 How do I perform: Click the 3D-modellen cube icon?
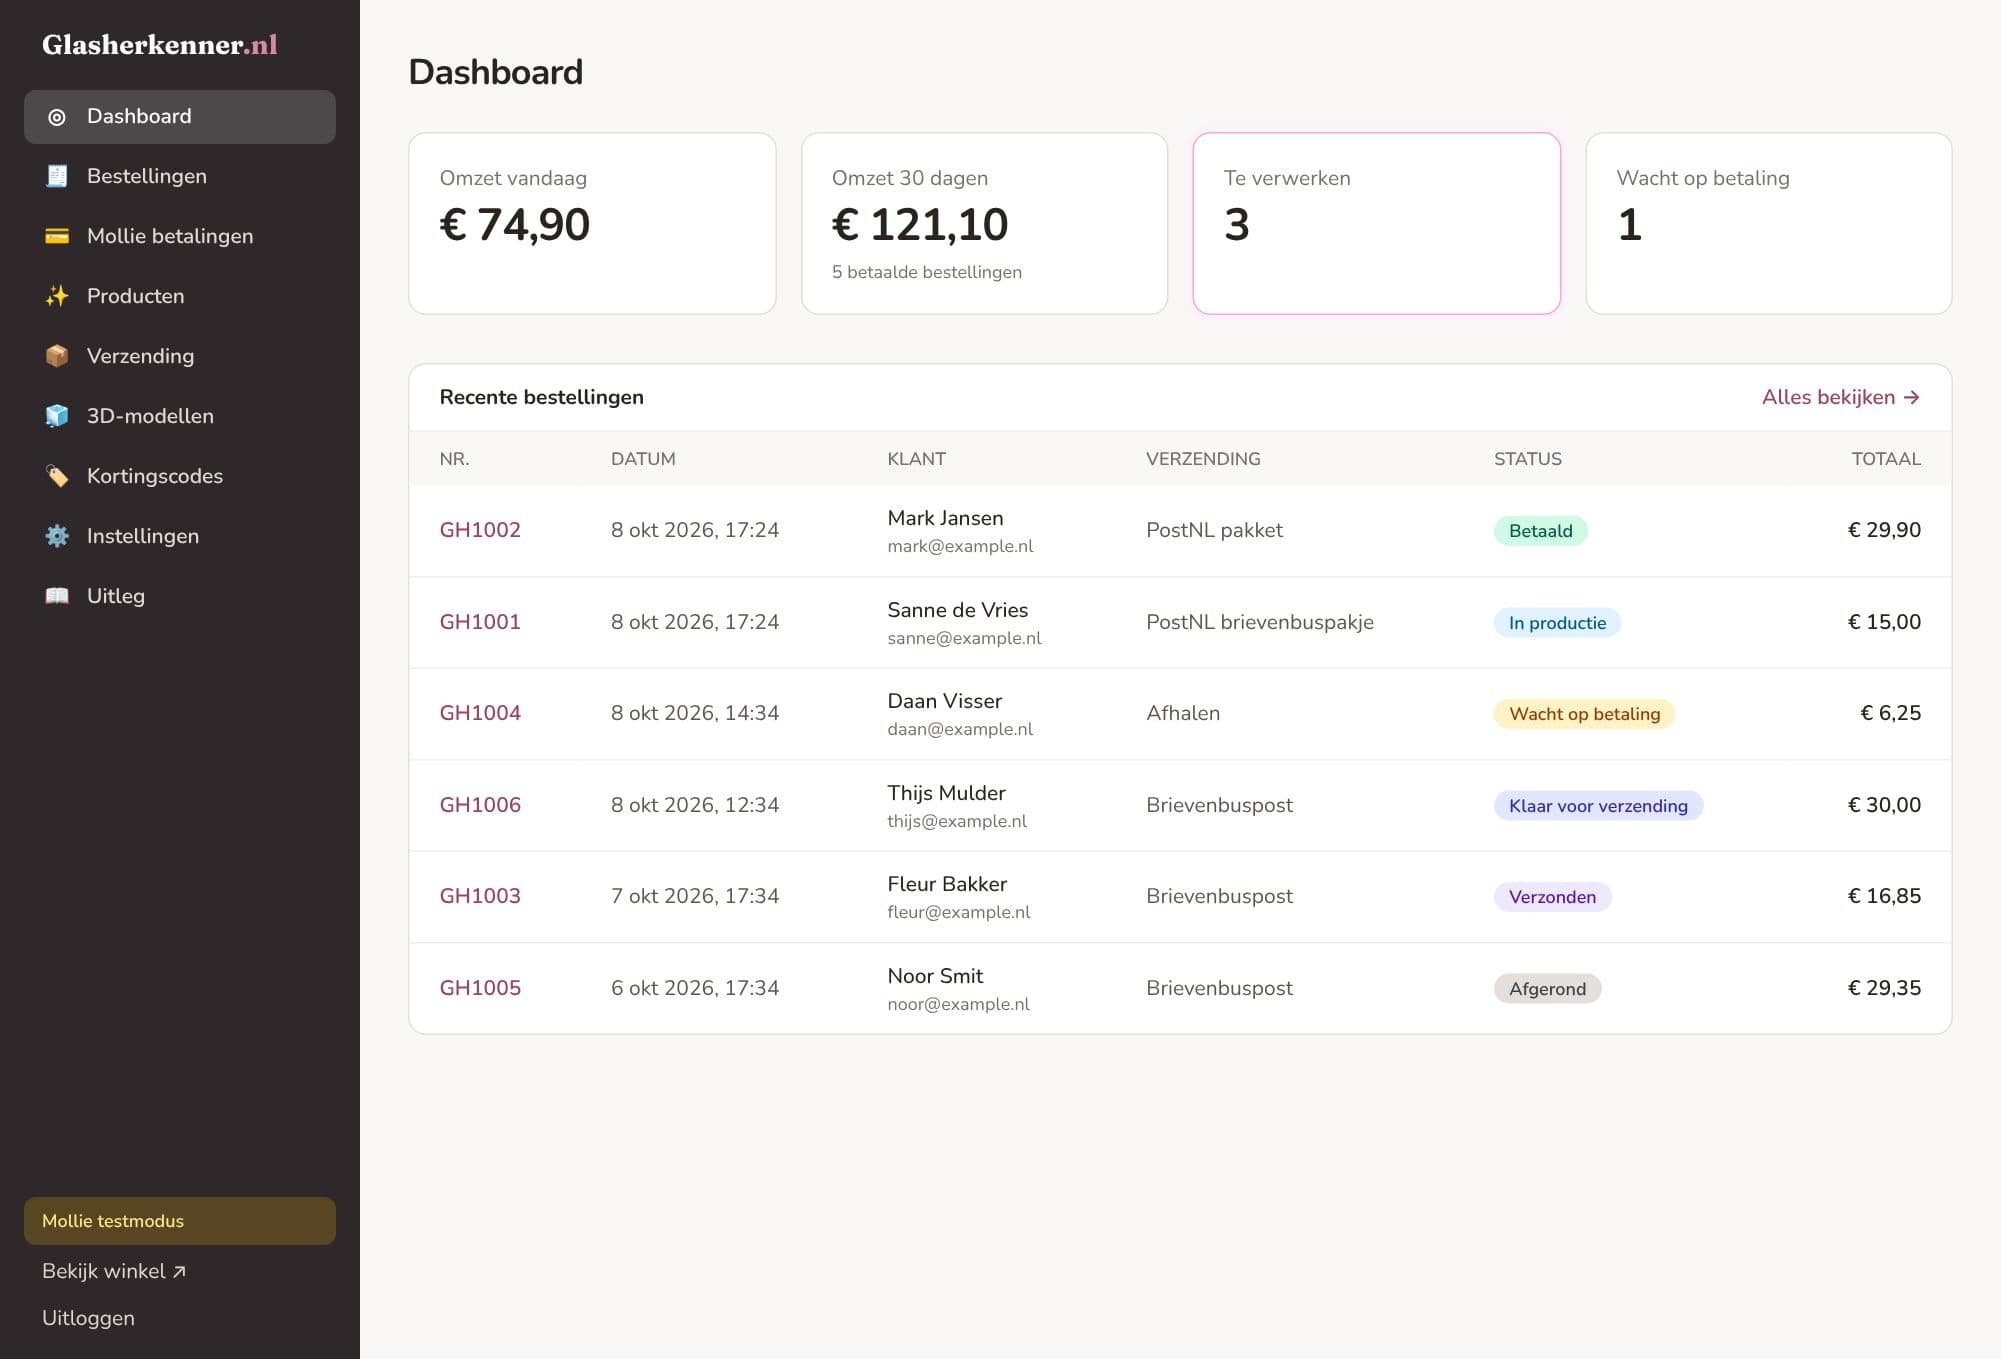(x=57, y=416)
